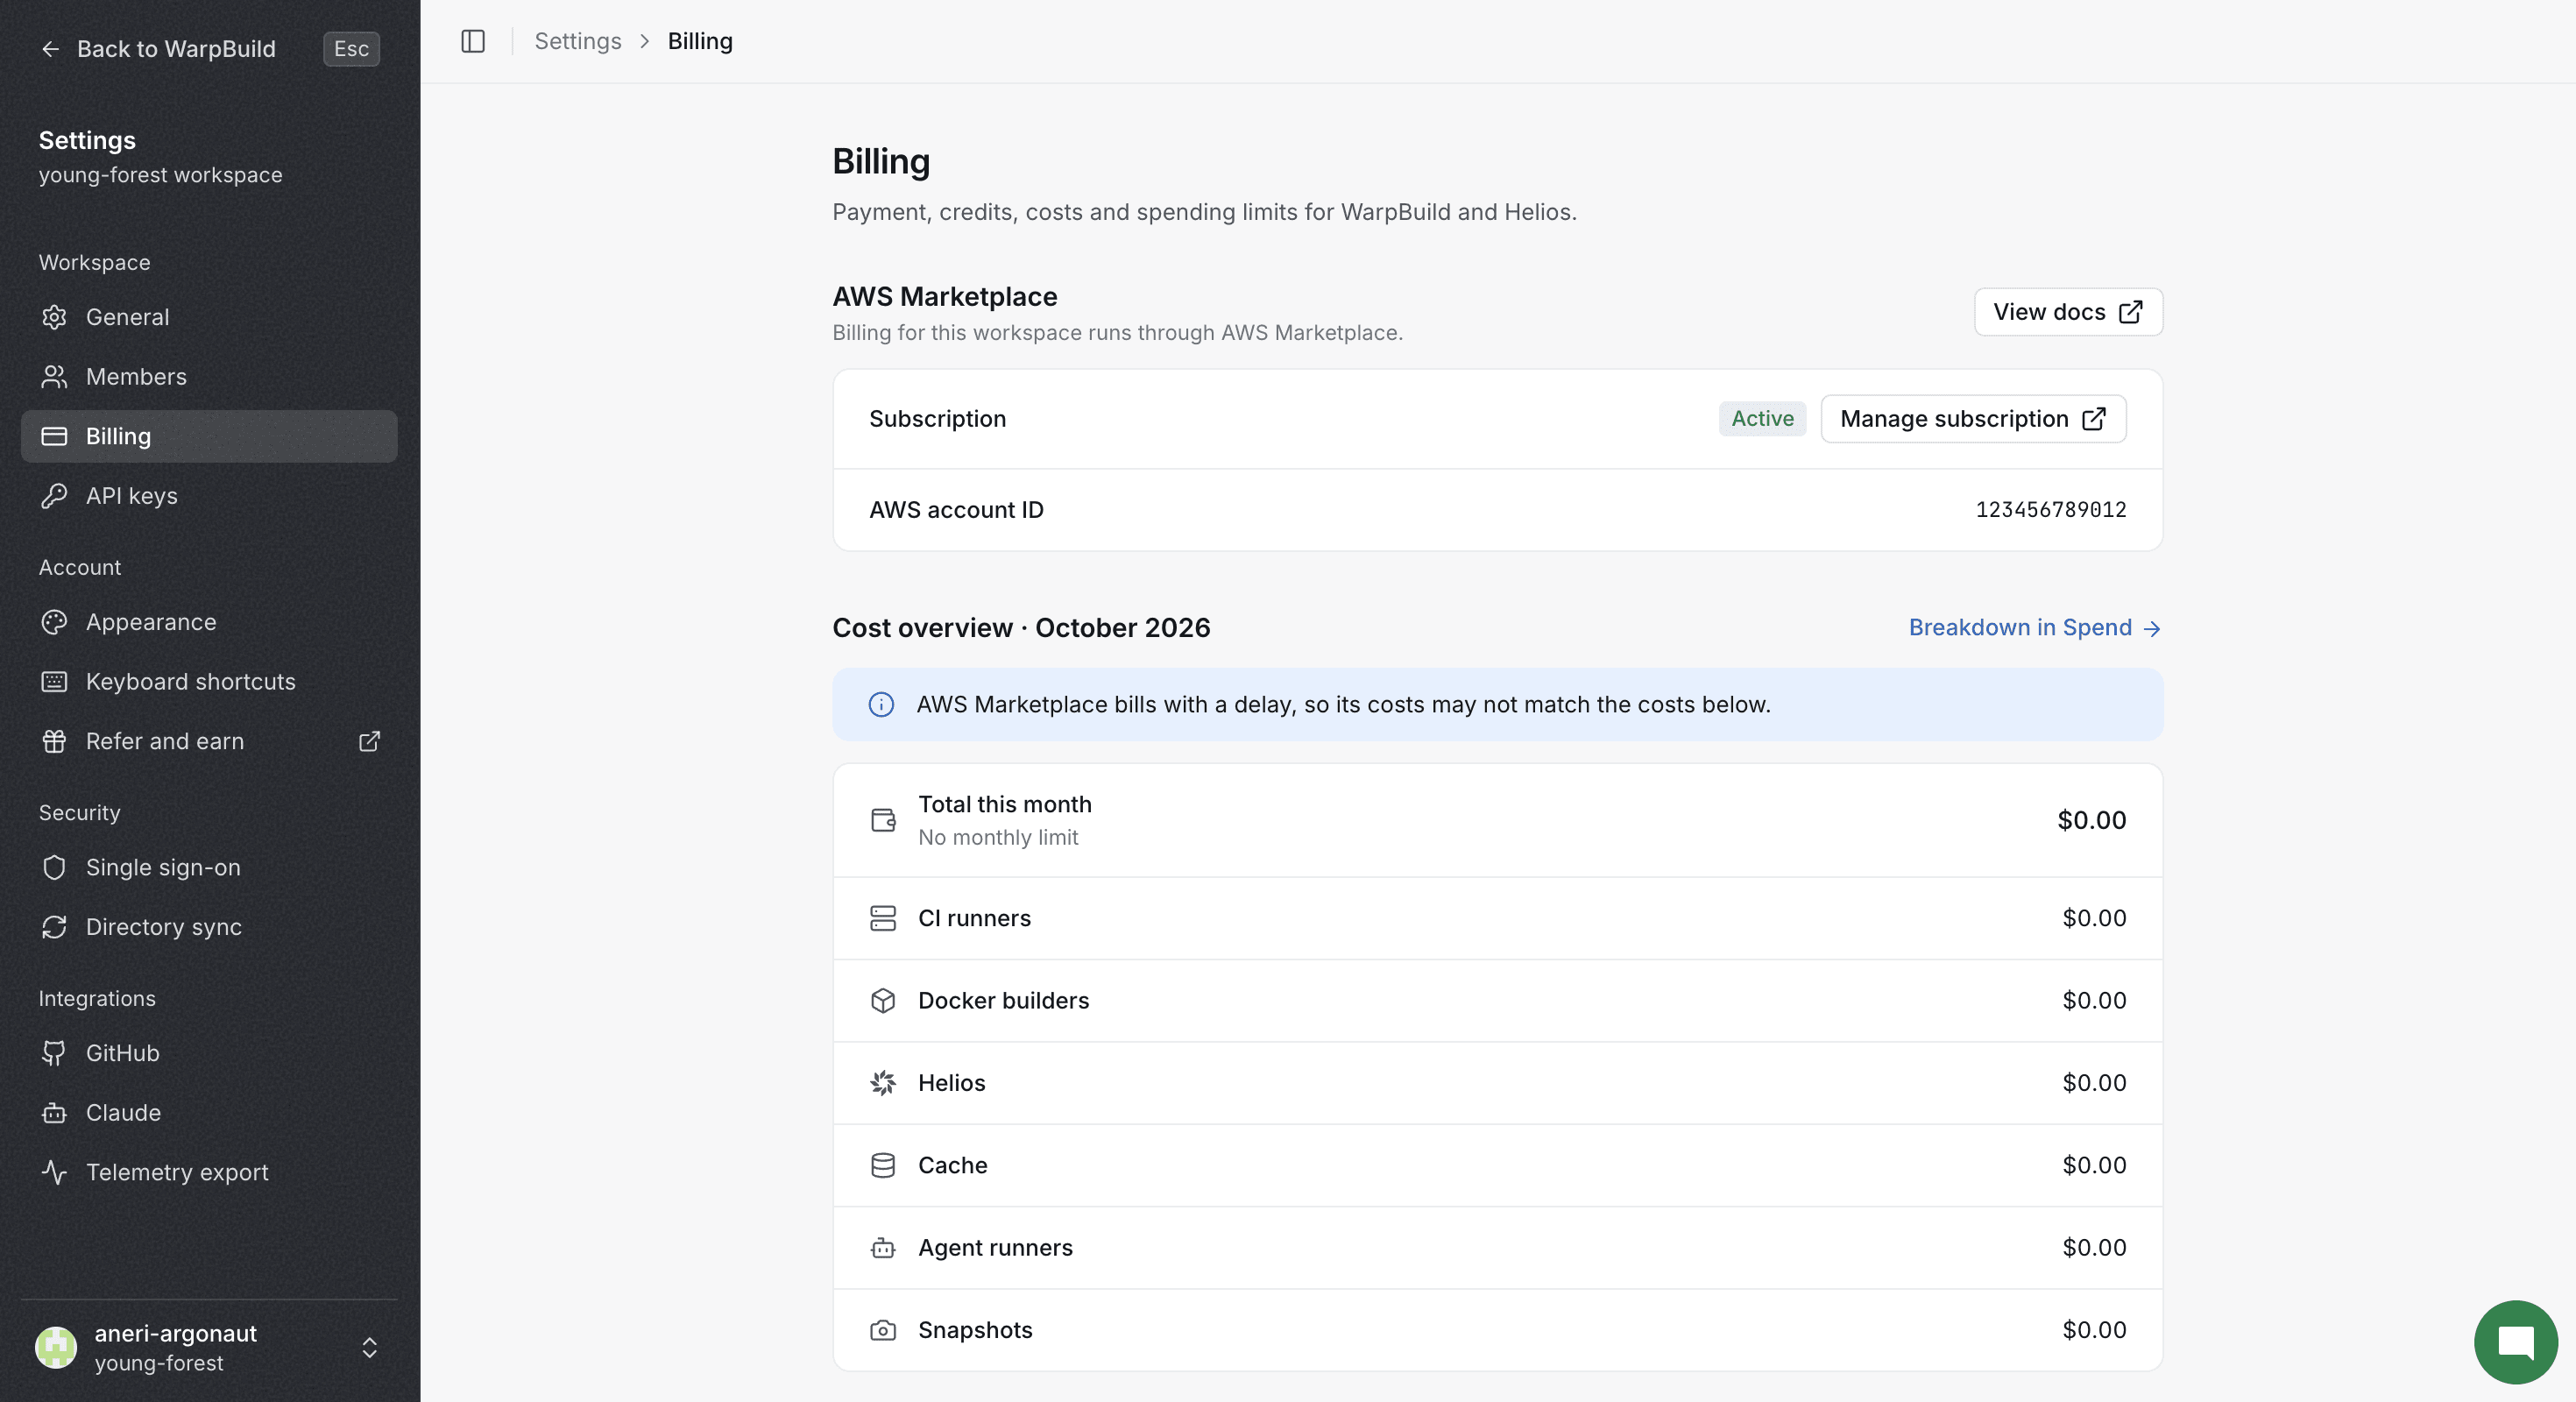2576x1402 pixels.
Task: Open GitHub integration settings
Action: [209, 1053]
